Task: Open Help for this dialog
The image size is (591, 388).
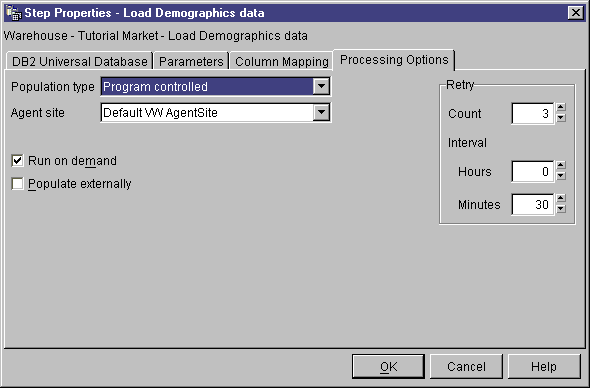Action: tap(544, 366)
